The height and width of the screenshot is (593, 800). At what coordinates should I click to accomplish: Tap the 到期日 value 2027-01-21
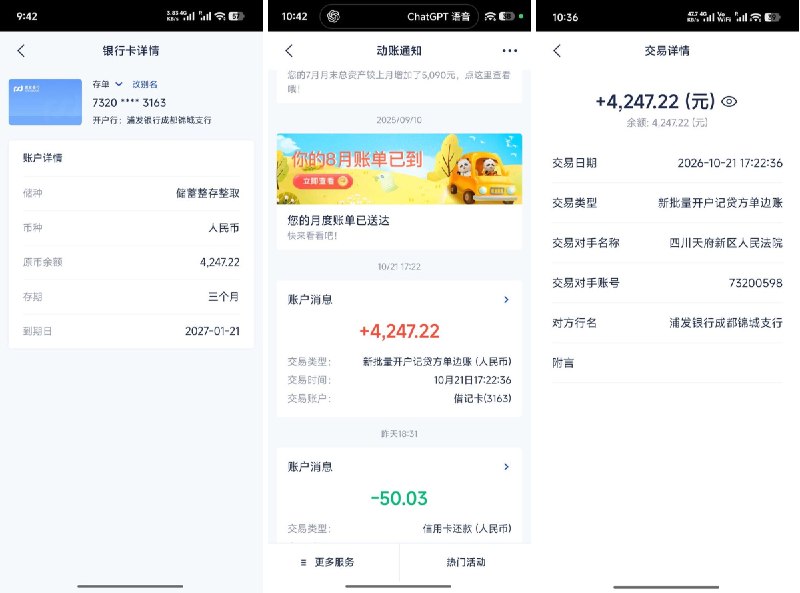(212, 331)
